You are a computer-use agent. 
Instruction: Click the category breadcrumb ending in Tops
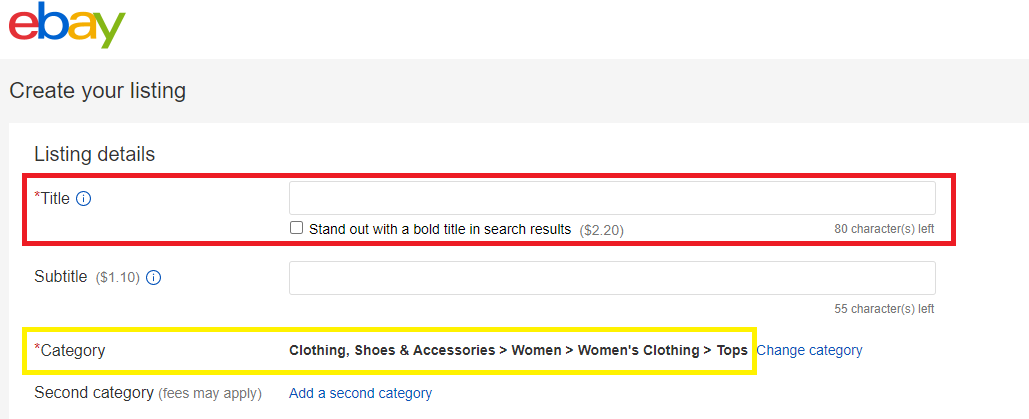[518, 350]
